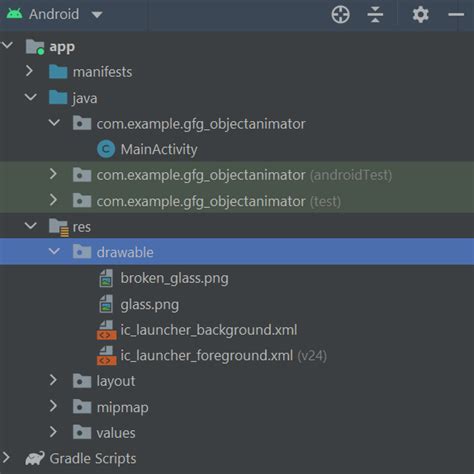
Task: Collapse the java folder chevron
Action: pos(31,97)
